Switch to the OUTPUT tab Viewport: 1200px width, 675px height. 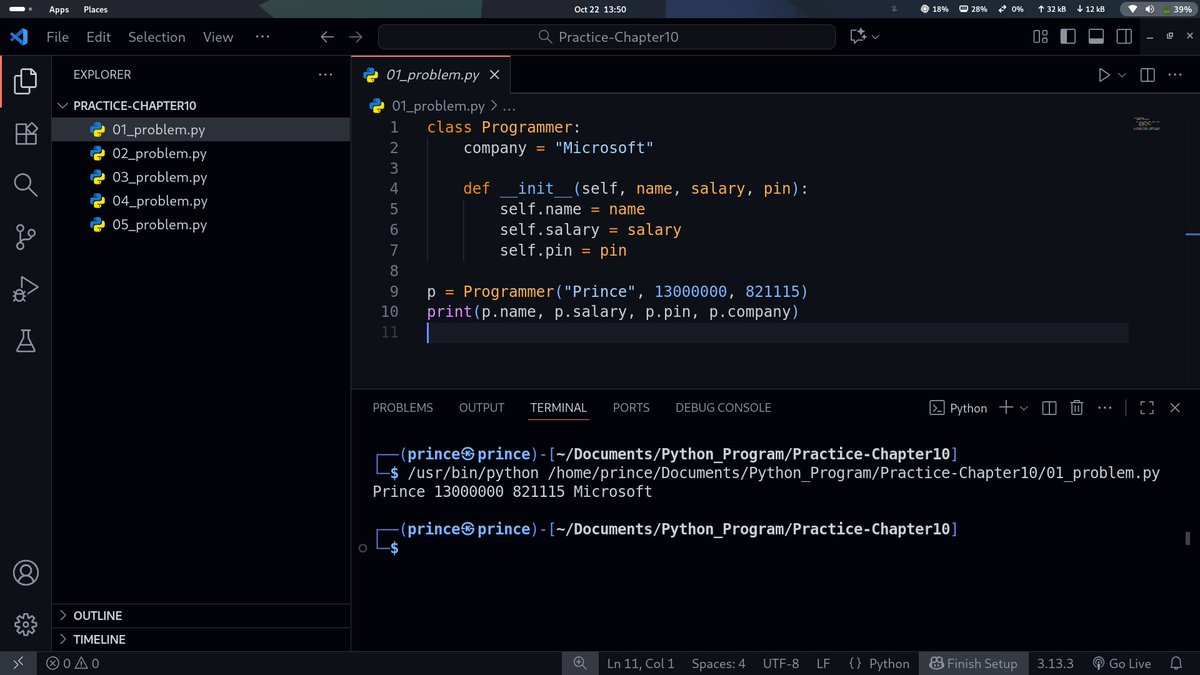(481, 408)
